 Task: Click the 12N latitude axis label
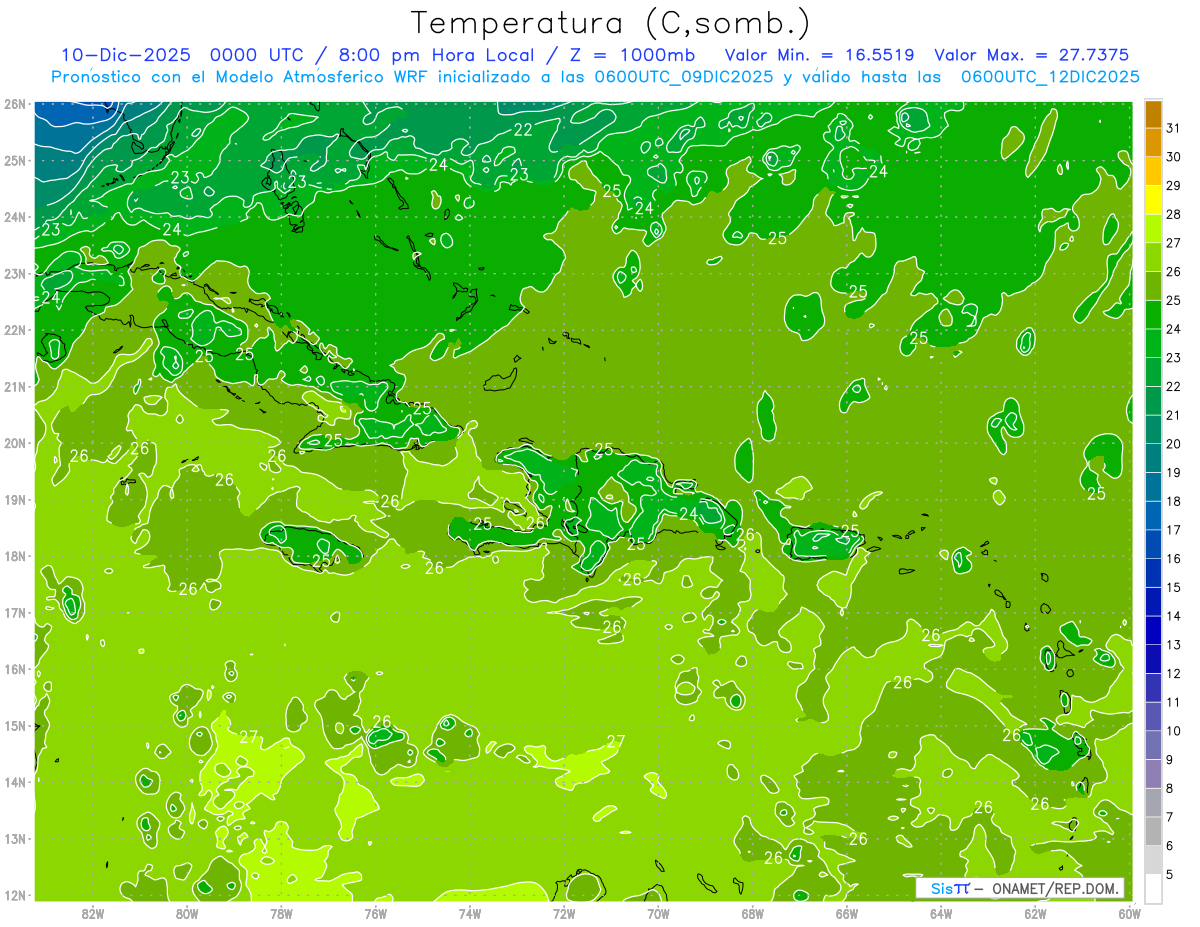pos(14,895)
